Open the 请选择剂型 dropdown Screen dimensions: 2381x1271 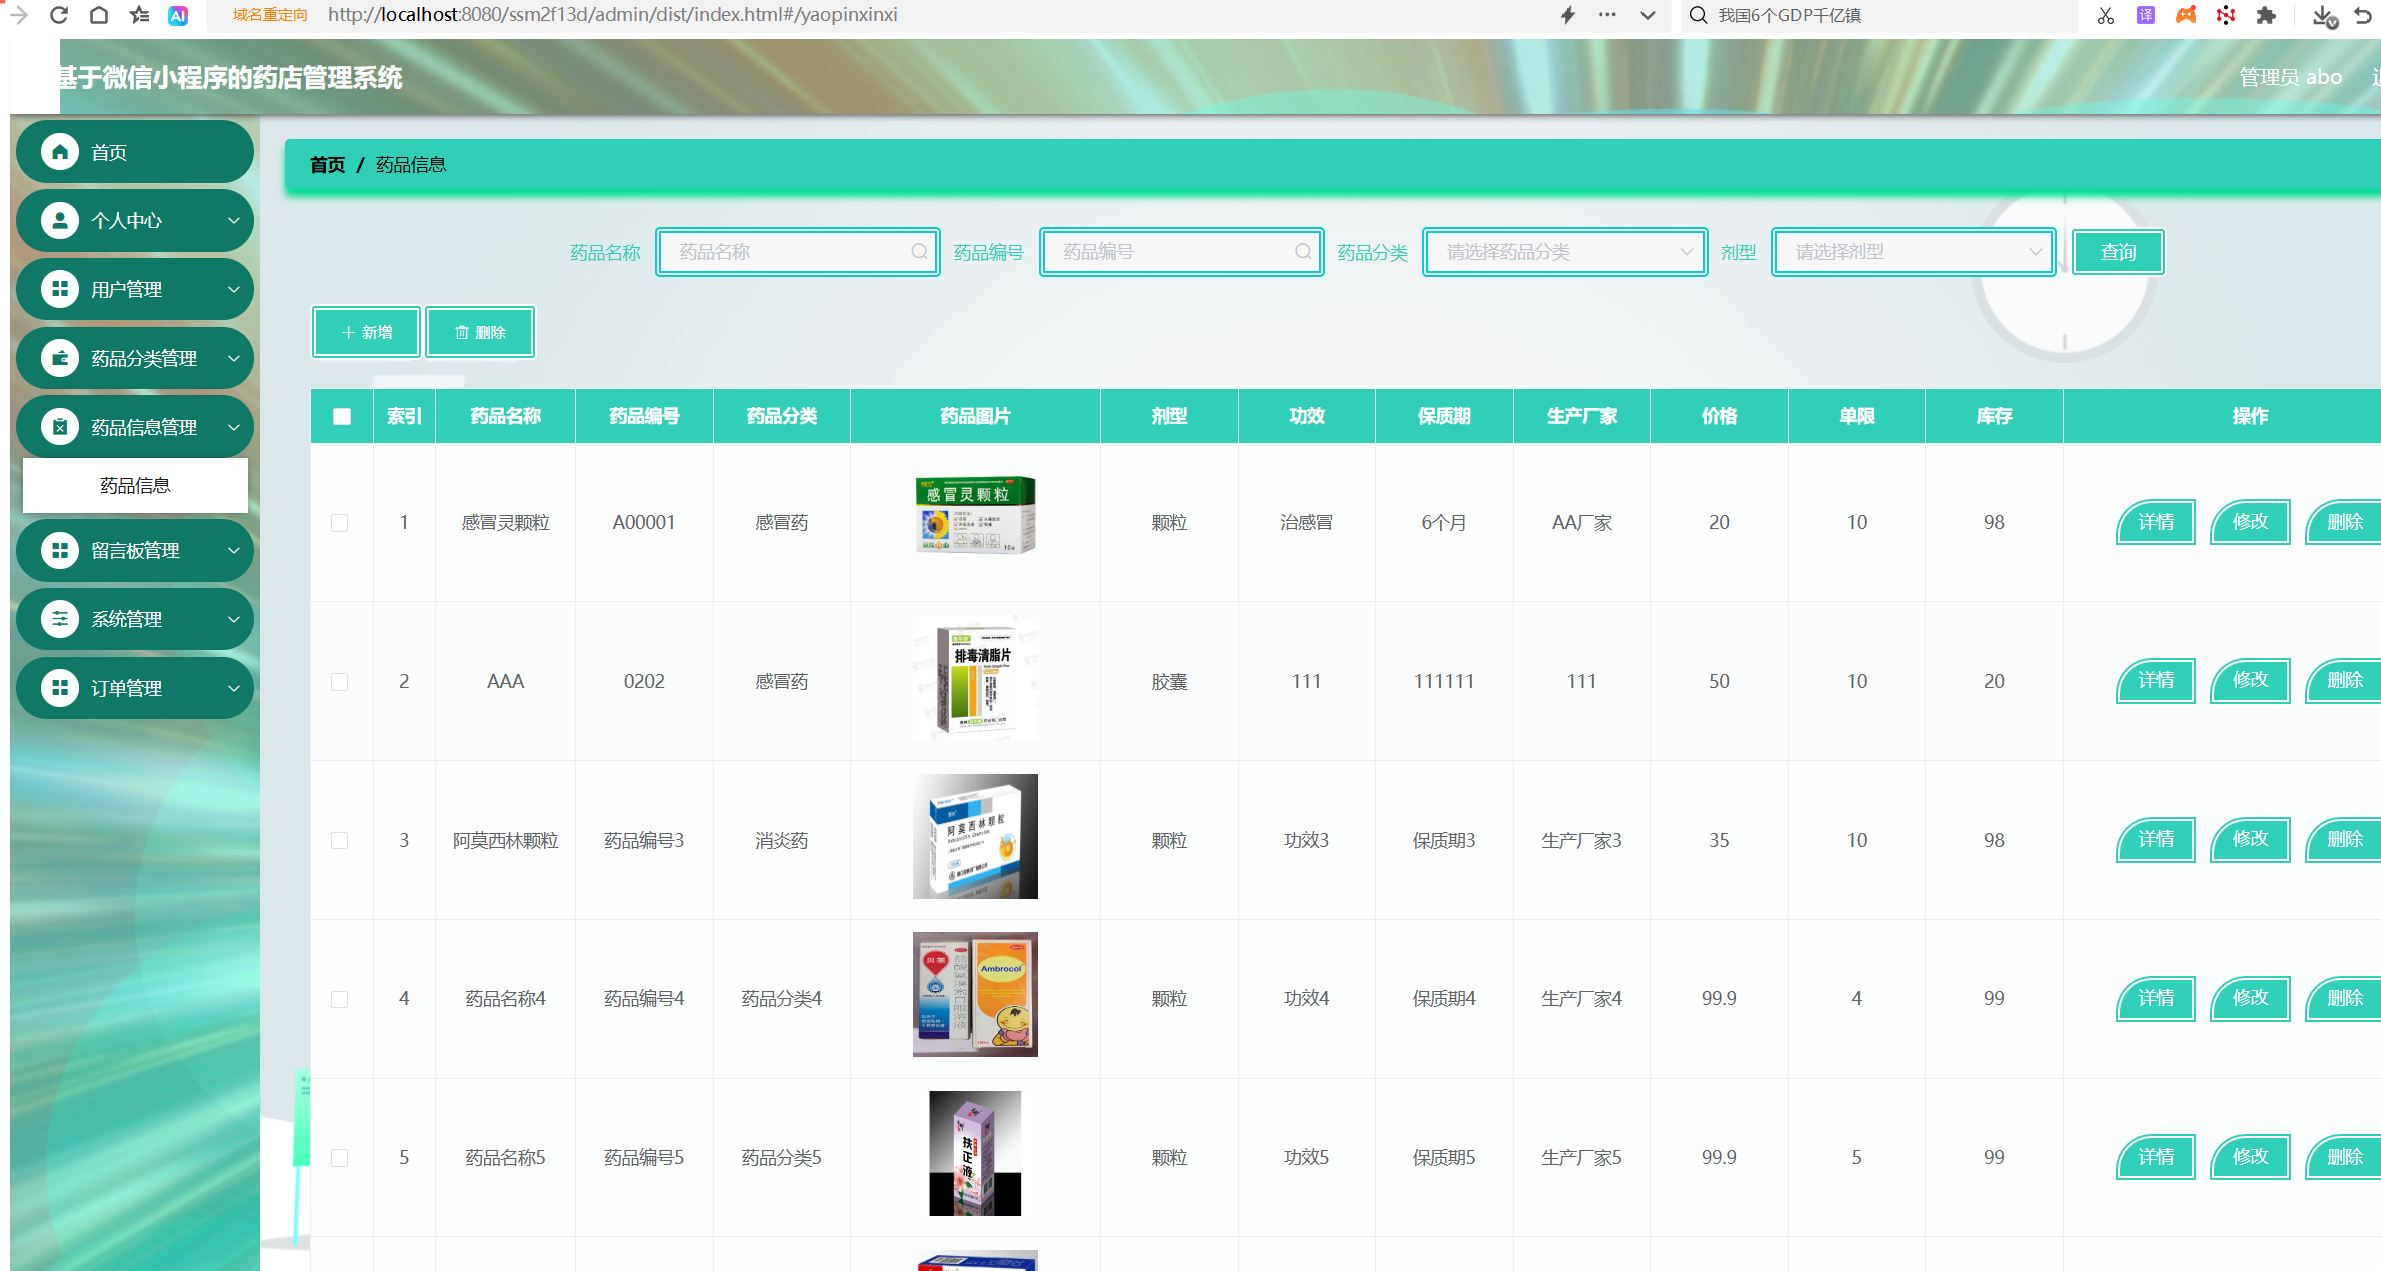click(x=1913, y=252)
